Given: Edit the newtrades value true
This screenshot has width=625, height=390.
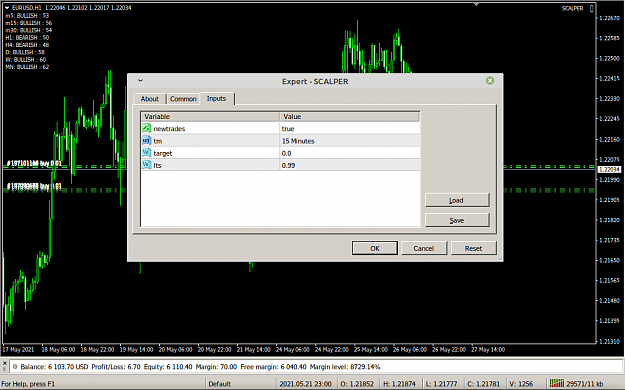Looking at the screenshot, I should click(x=350, y=128).
